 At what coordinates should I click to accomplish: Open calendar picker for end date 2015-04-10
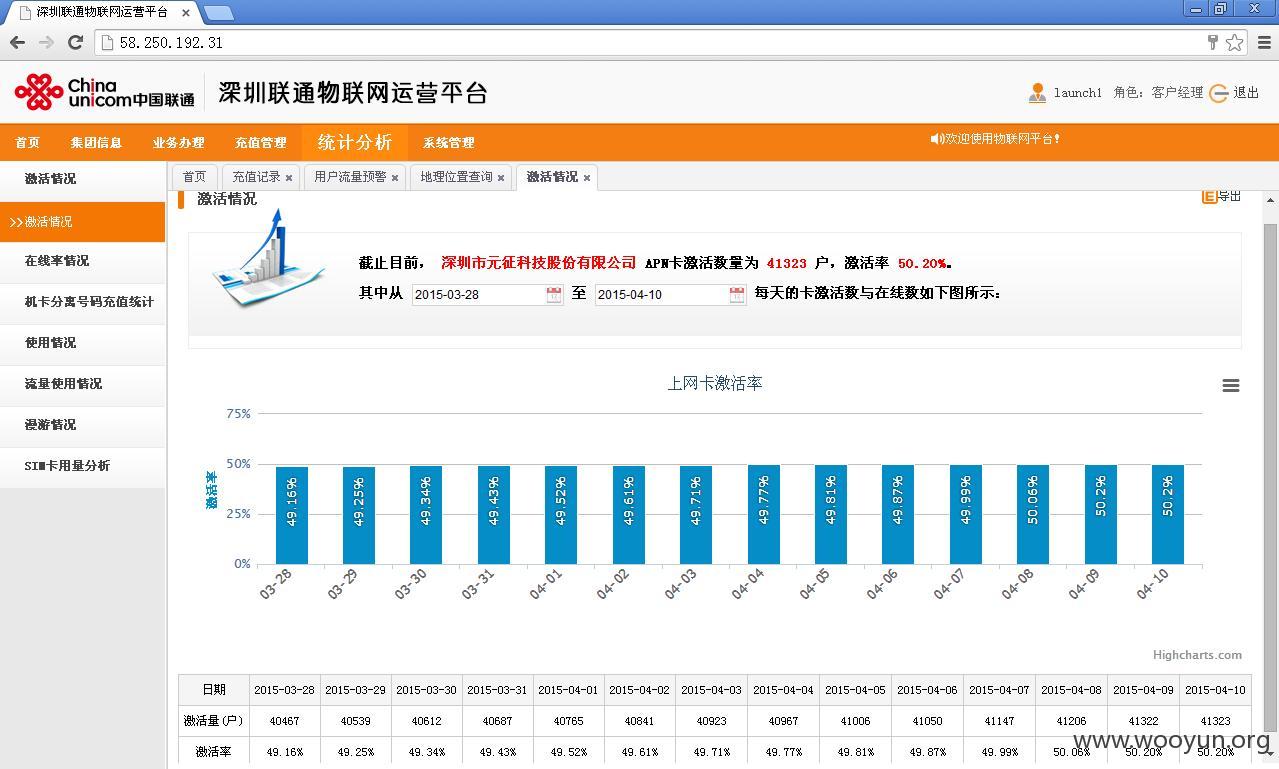737,295
